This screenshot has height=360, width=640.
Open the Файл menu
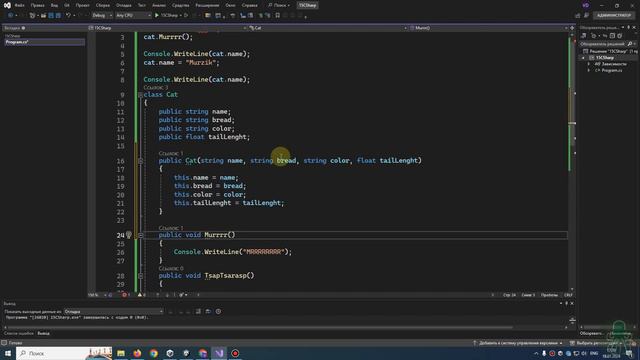coord(19,5)
